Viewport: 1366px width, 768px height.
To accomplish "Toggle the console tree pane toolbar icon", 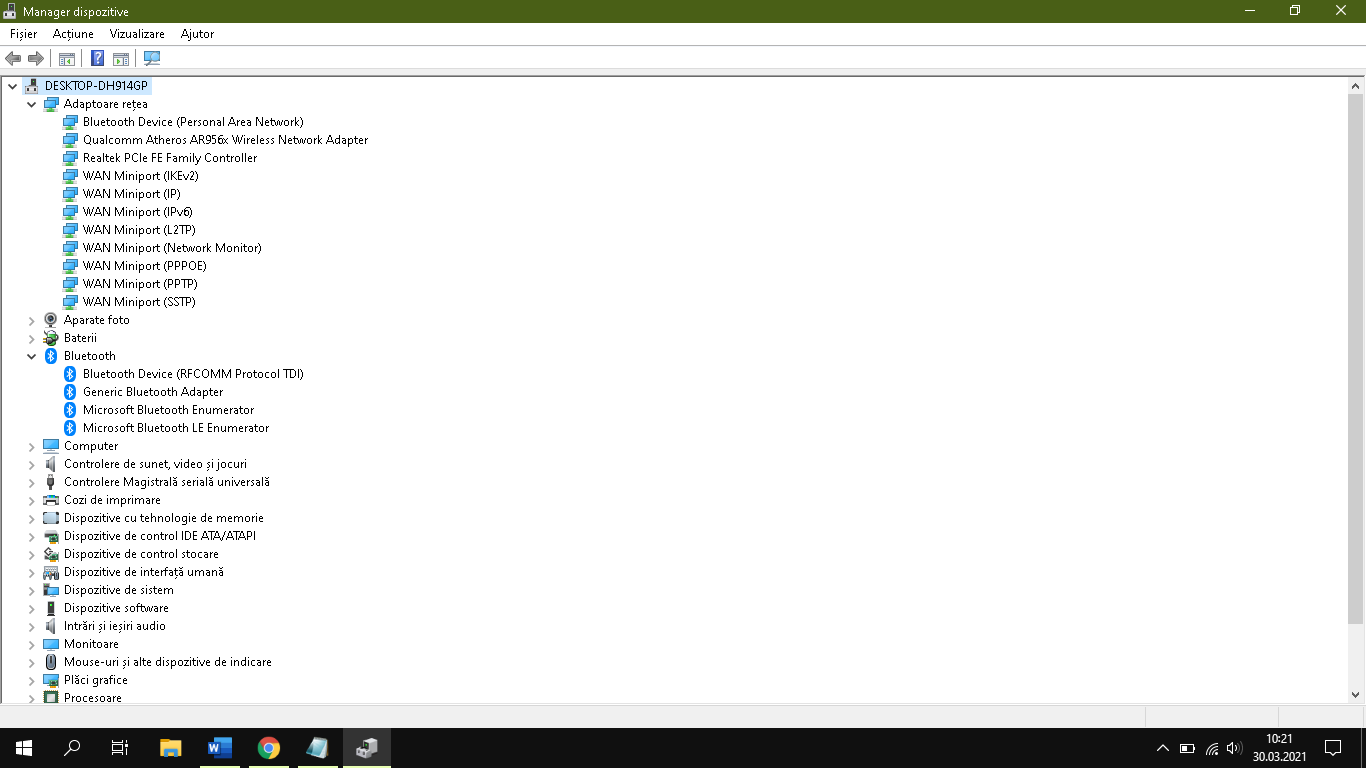I will [x=67, y=58].
